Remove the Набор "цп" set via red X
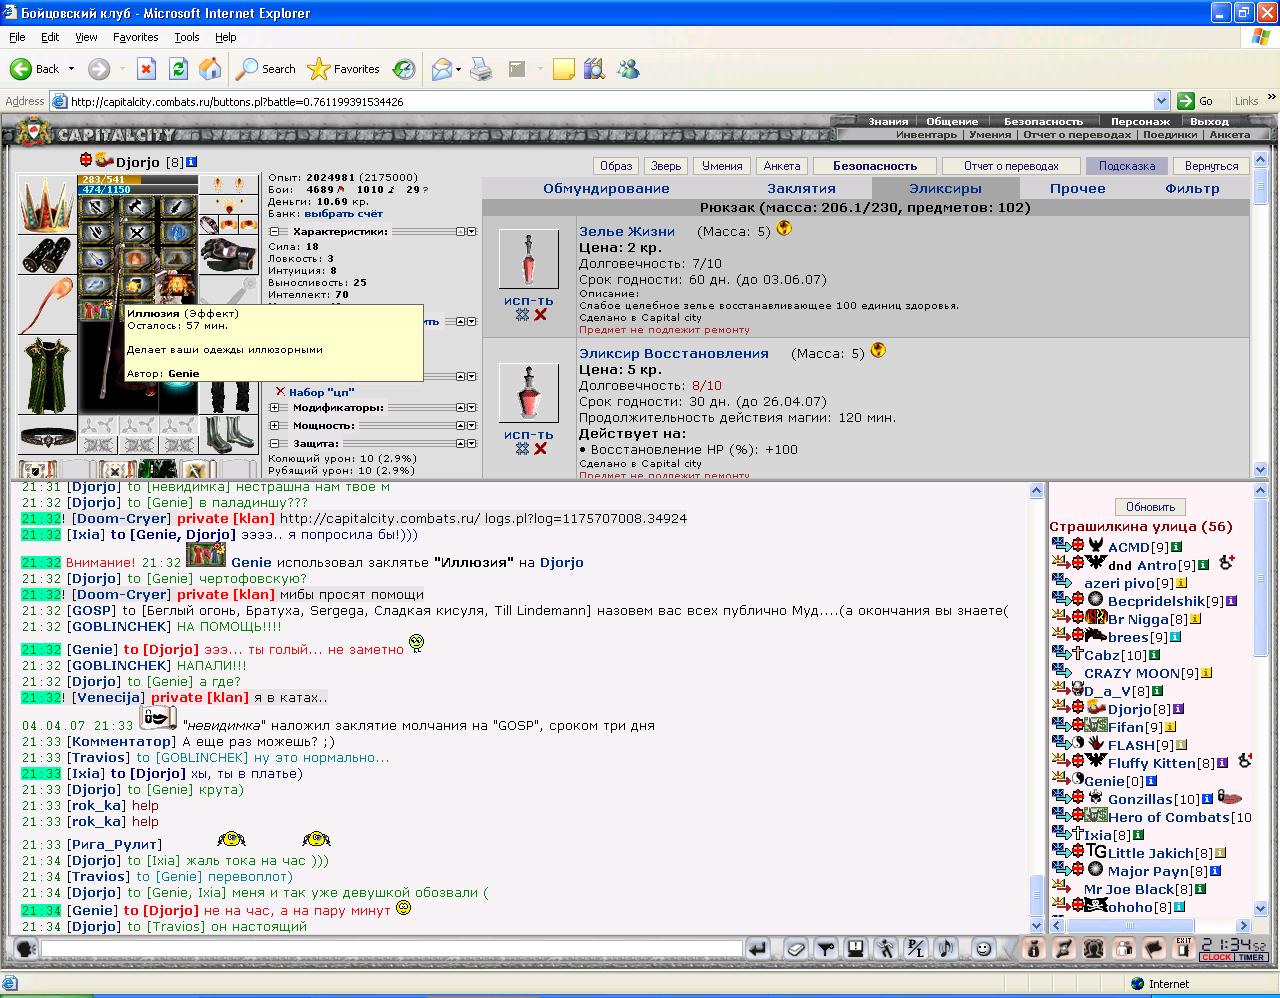The height and width of the screenshot is (998, 1280). coord(281,392)
